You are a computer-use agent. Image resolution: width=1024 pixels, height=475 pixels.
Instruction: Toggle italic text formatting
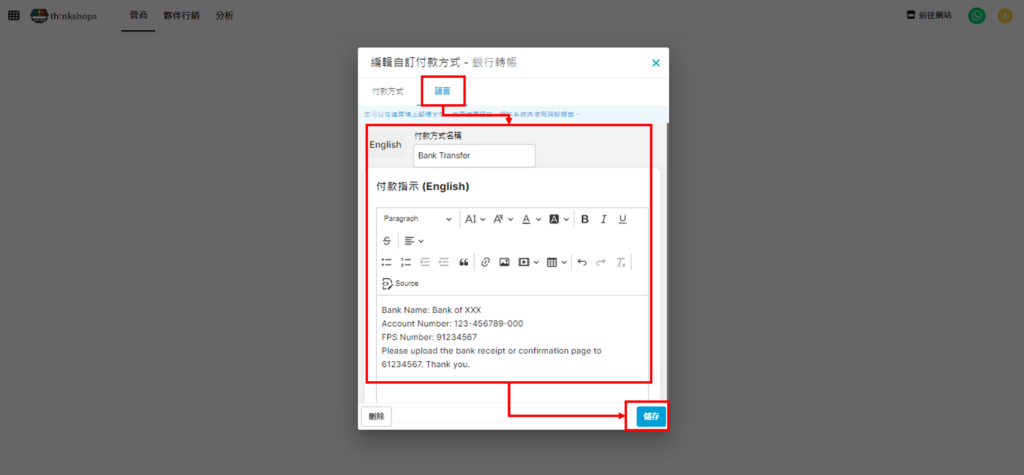[x=603, y=219]
